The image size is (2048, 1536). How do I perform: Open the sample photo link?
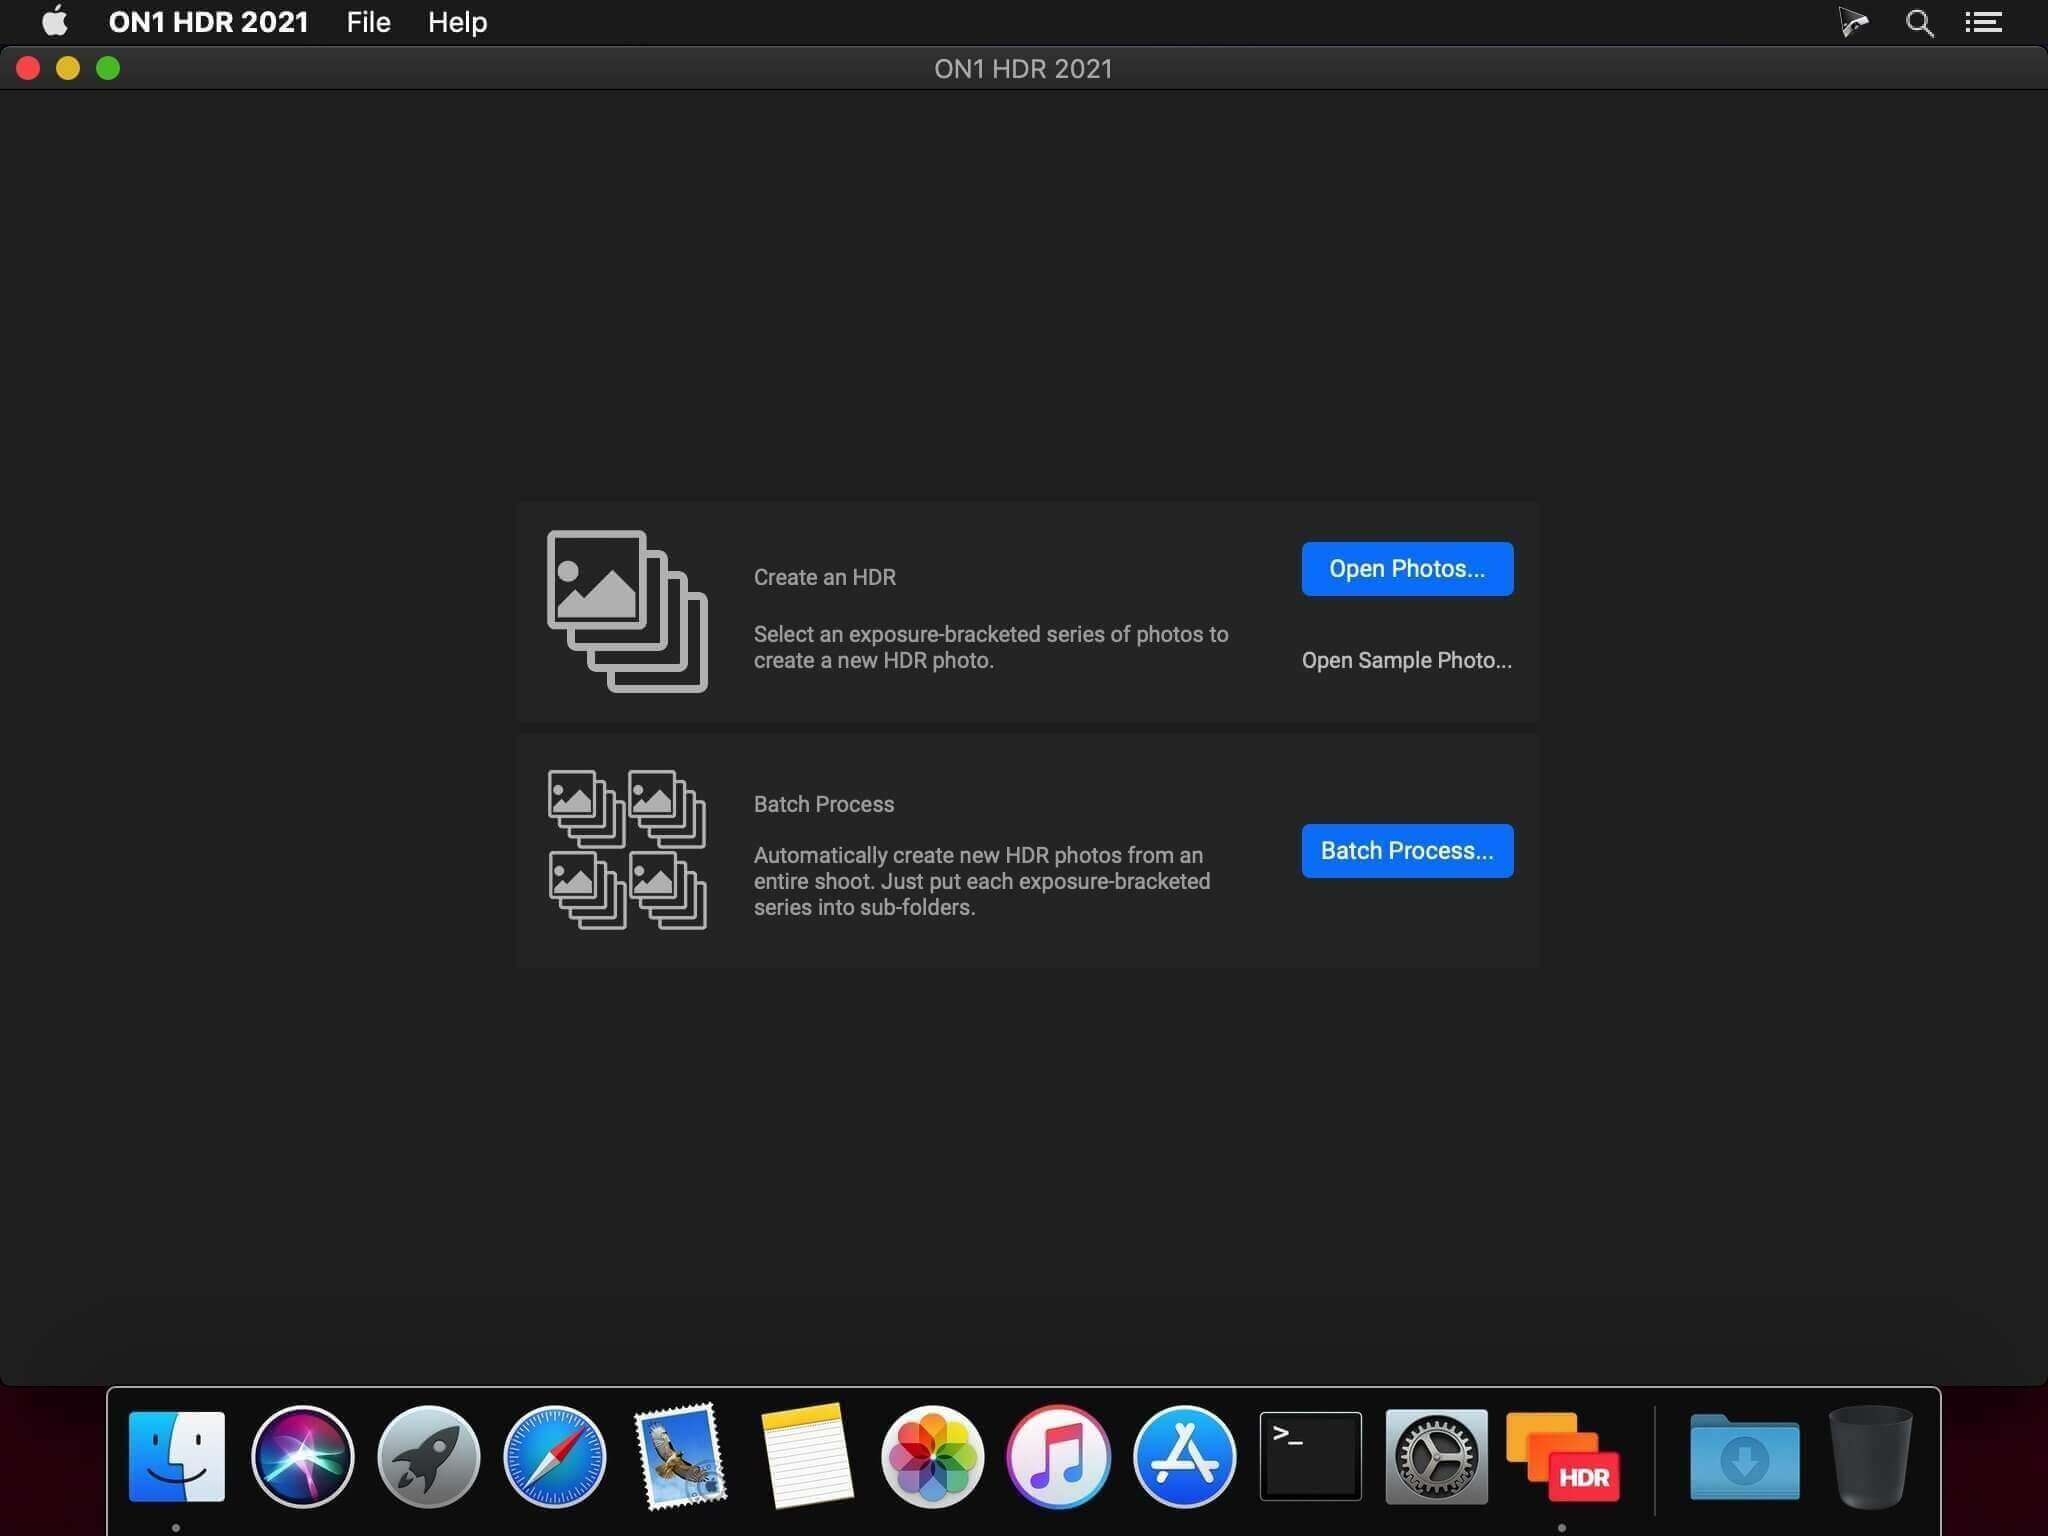click(x=1407, y=660)
